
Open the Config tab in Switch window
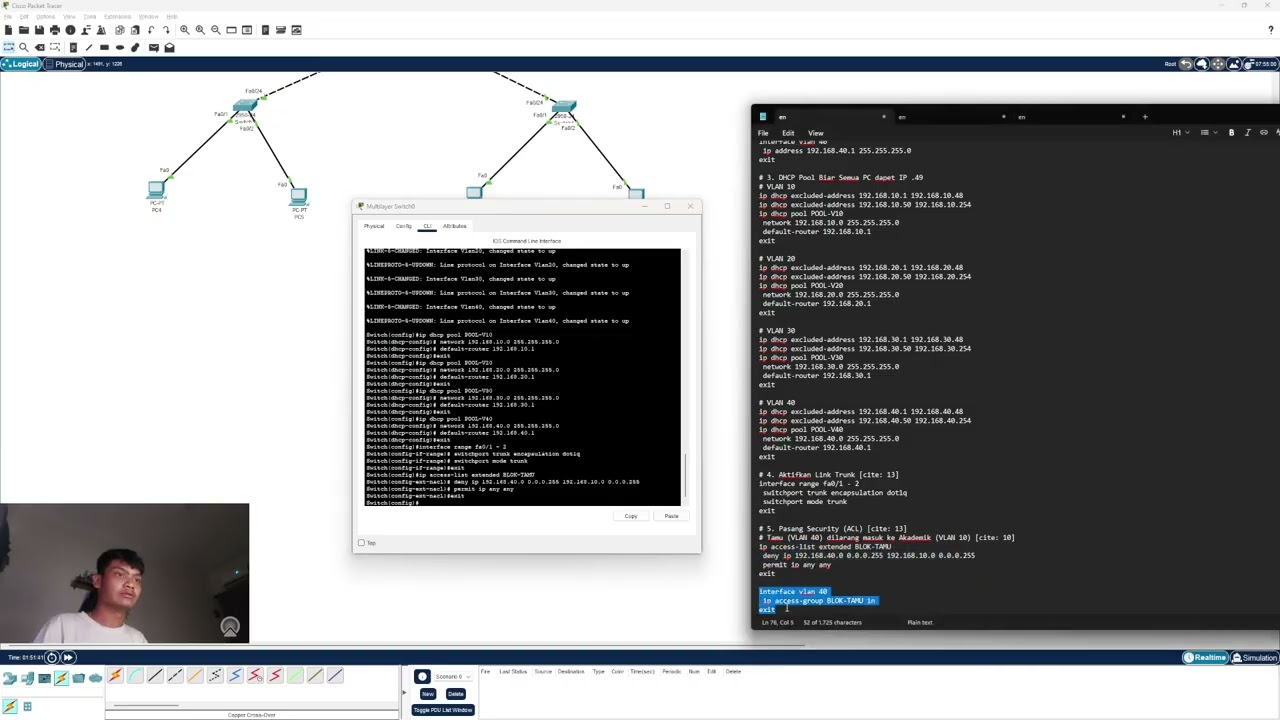tap(403, 226)
